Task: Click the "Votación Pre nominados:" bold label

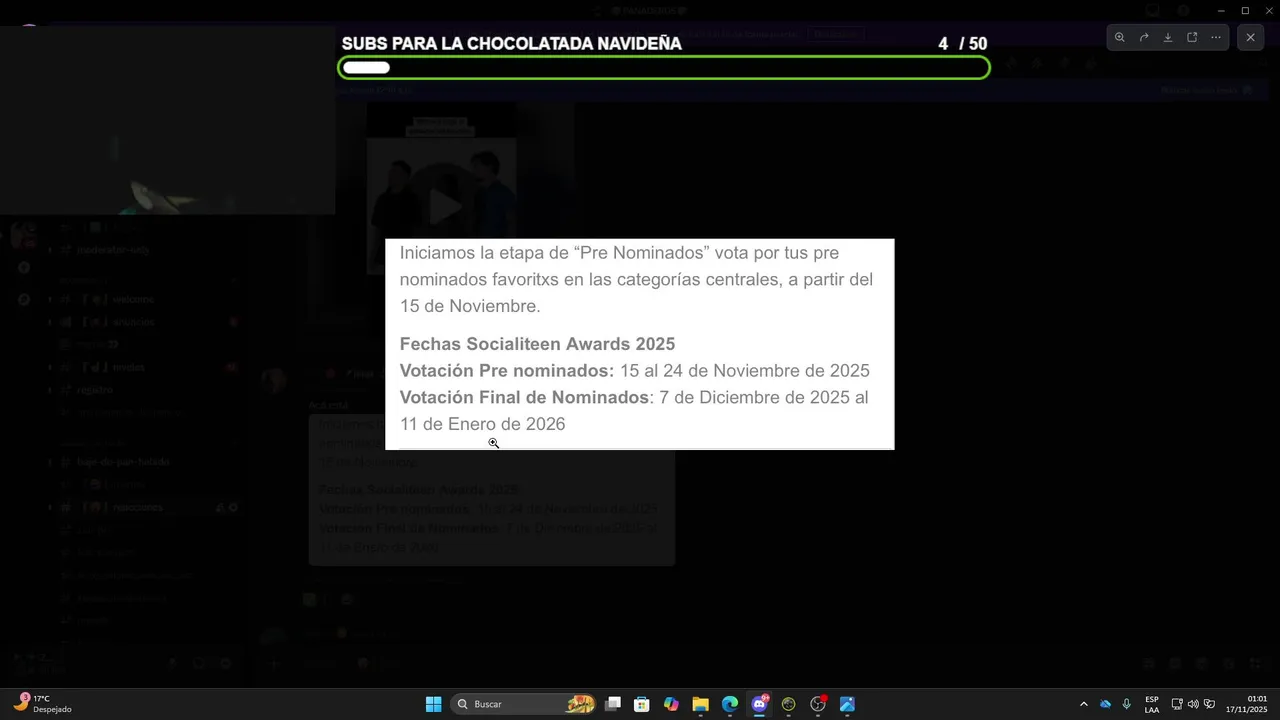Action: click(507, 371)
